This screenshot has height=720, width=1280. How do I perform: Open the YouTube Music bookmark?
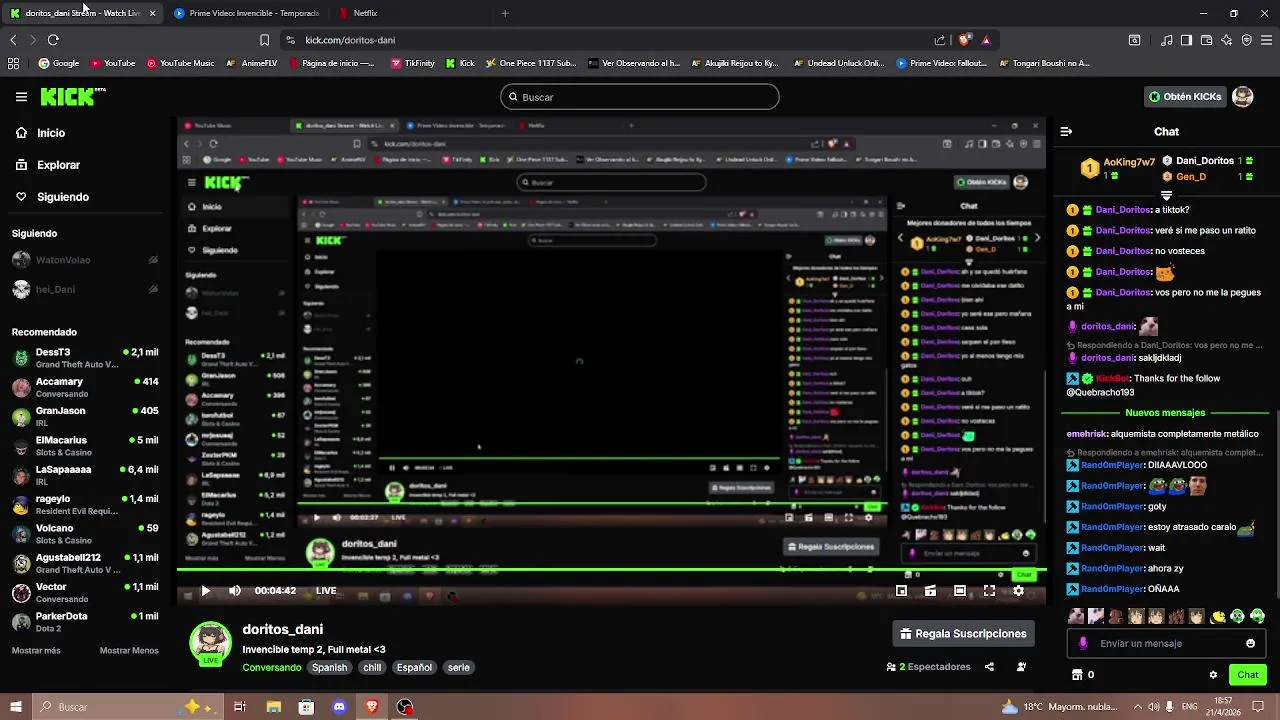[x=181, y=63]
